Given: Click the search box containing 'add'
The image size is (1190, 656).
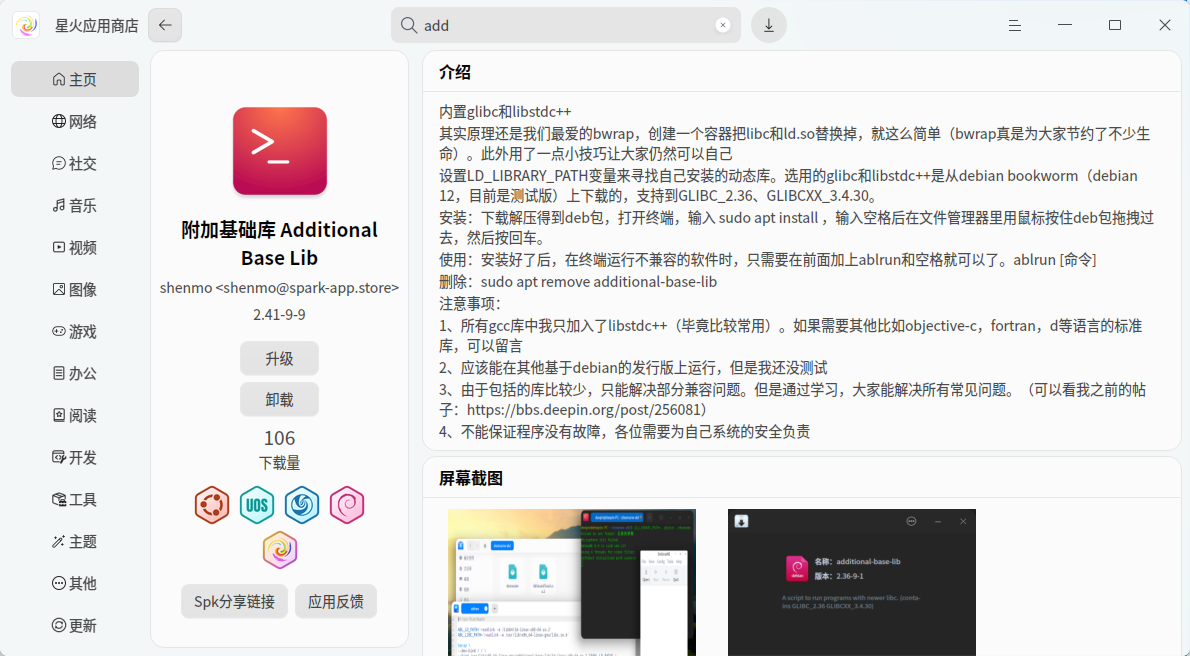Looking at the screenshot, I should (x=565, y=25).
